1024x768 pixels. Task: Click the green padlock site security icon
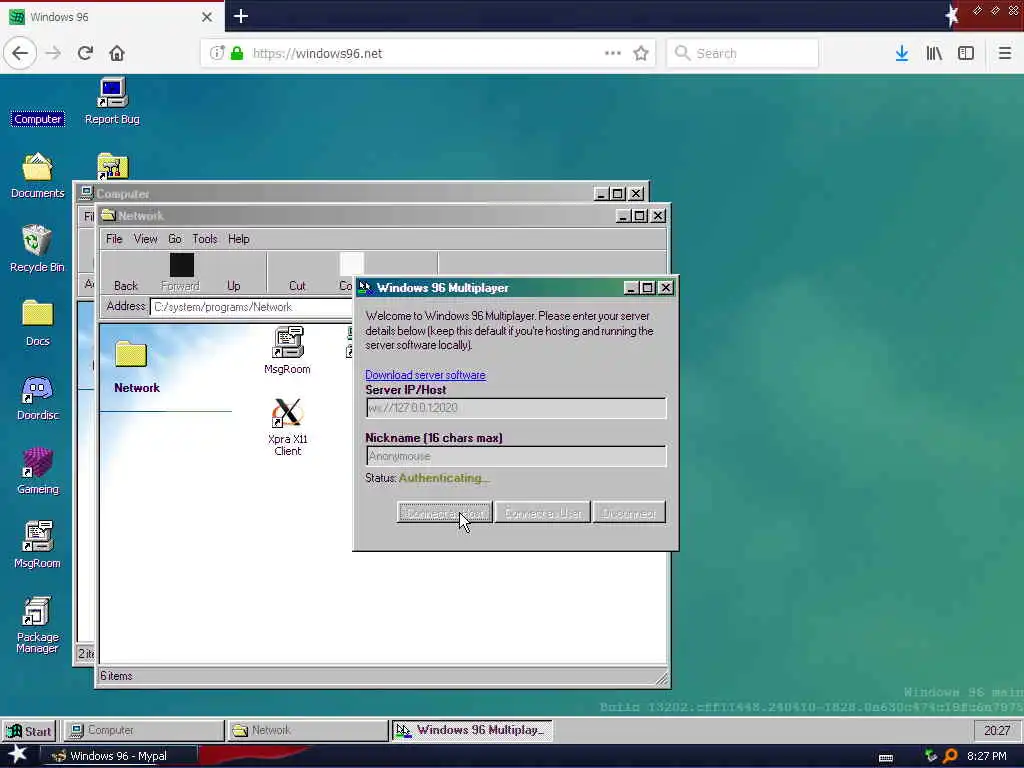pyautogui.click(x=238, y=54)
